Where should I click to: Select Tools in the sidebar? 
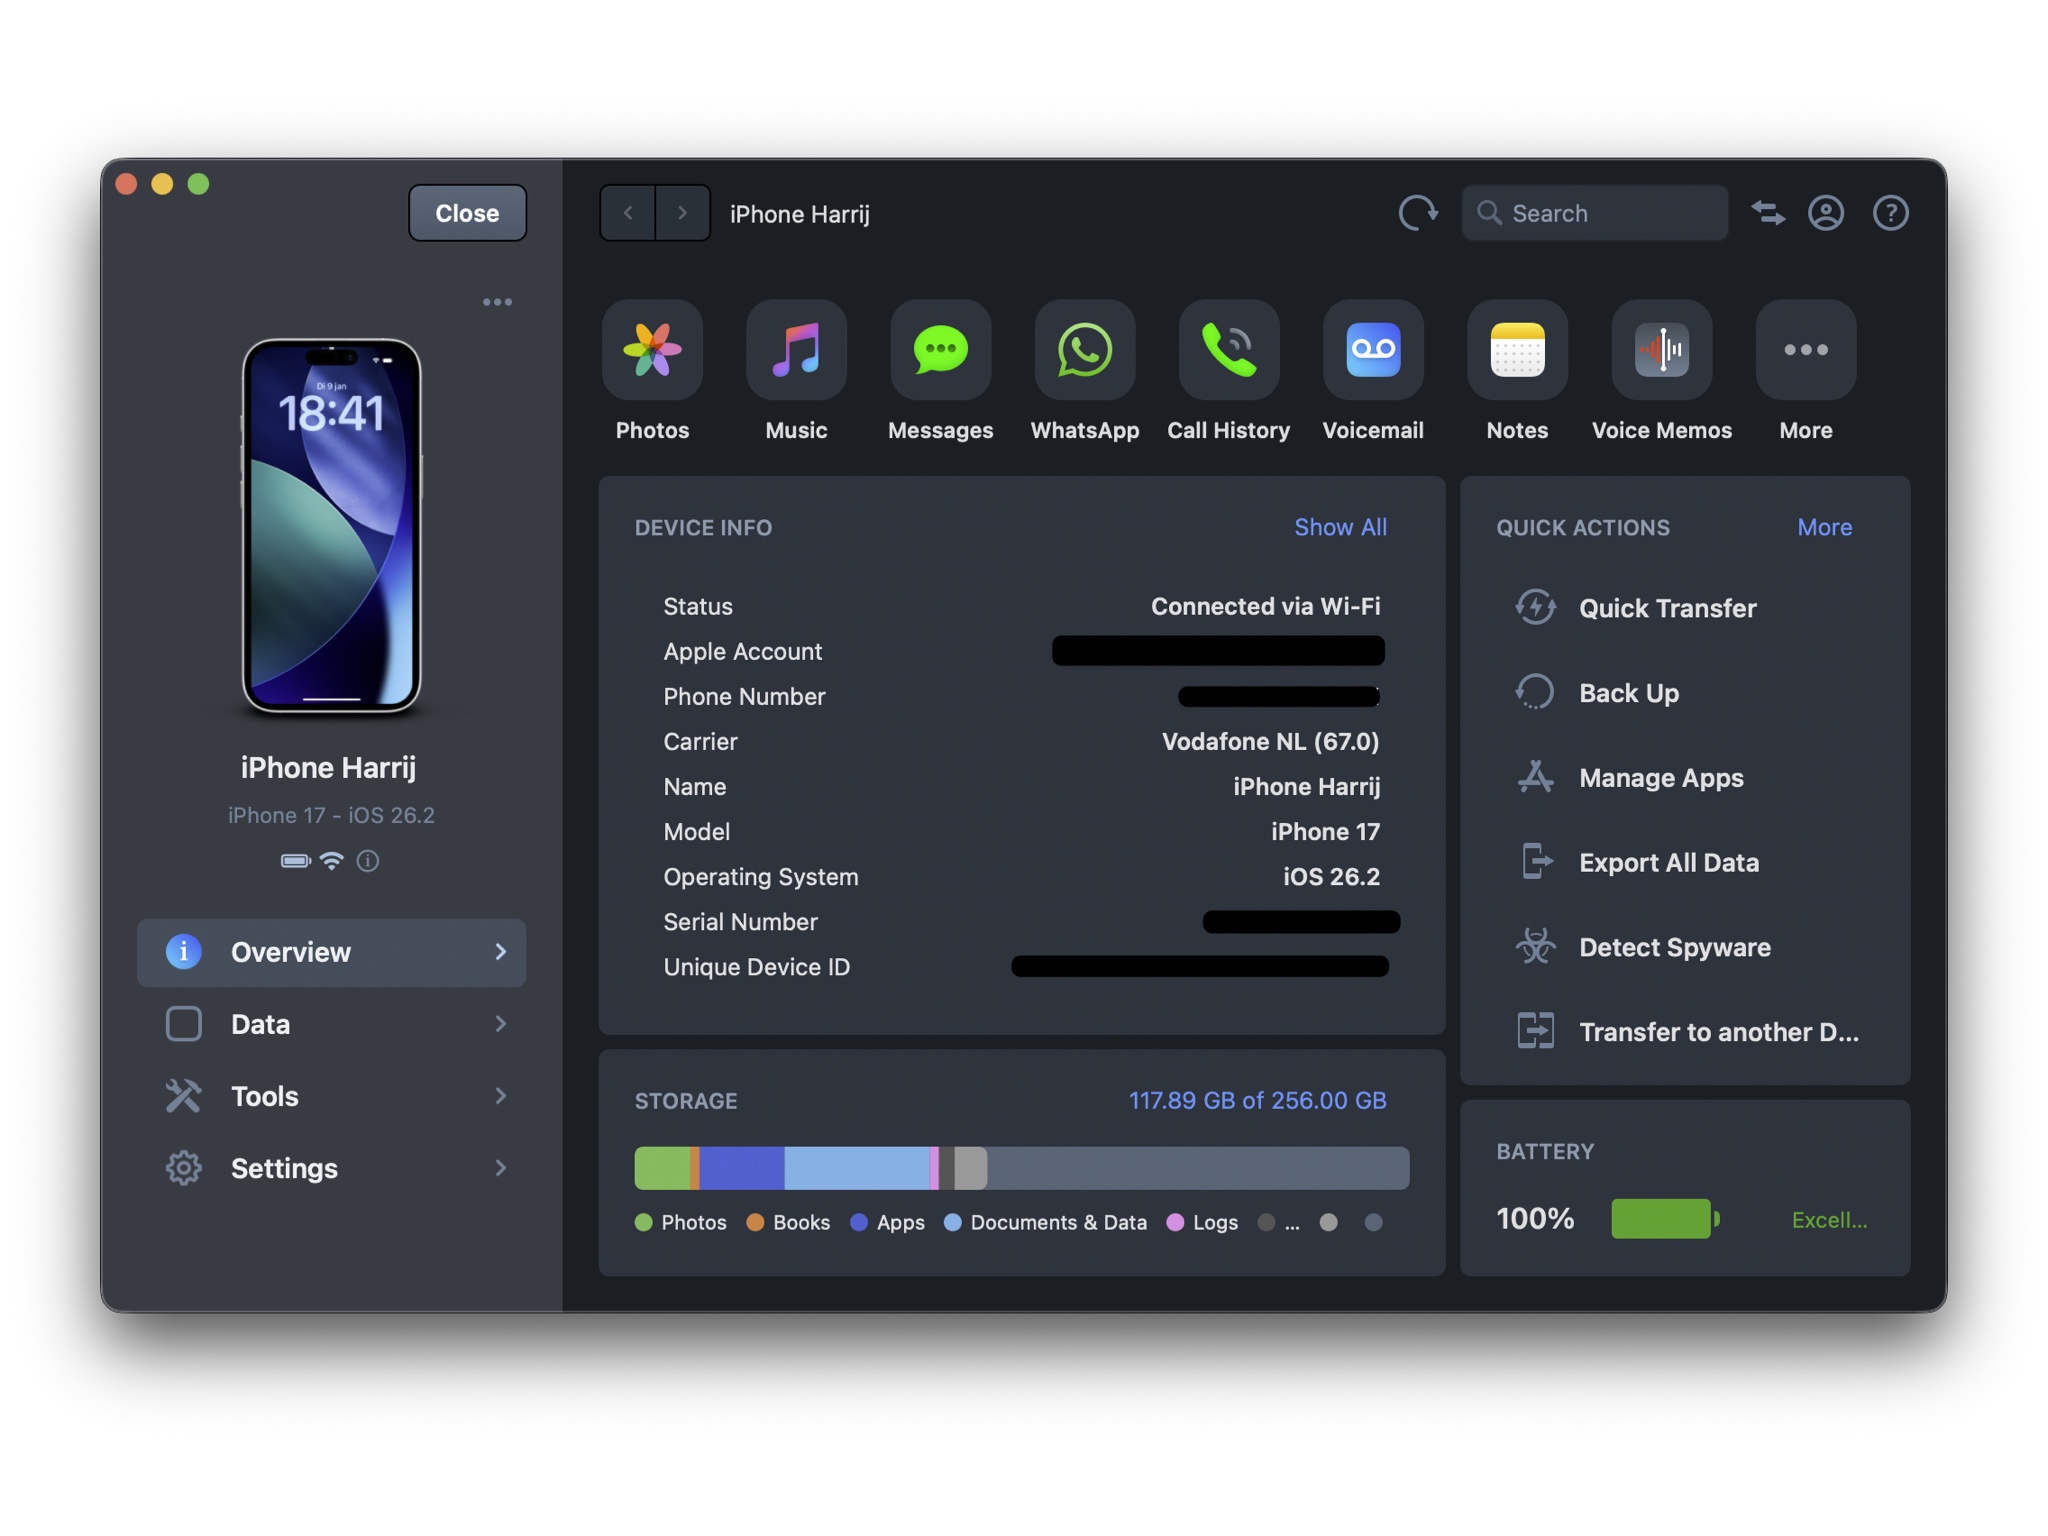pos(331,1096)
